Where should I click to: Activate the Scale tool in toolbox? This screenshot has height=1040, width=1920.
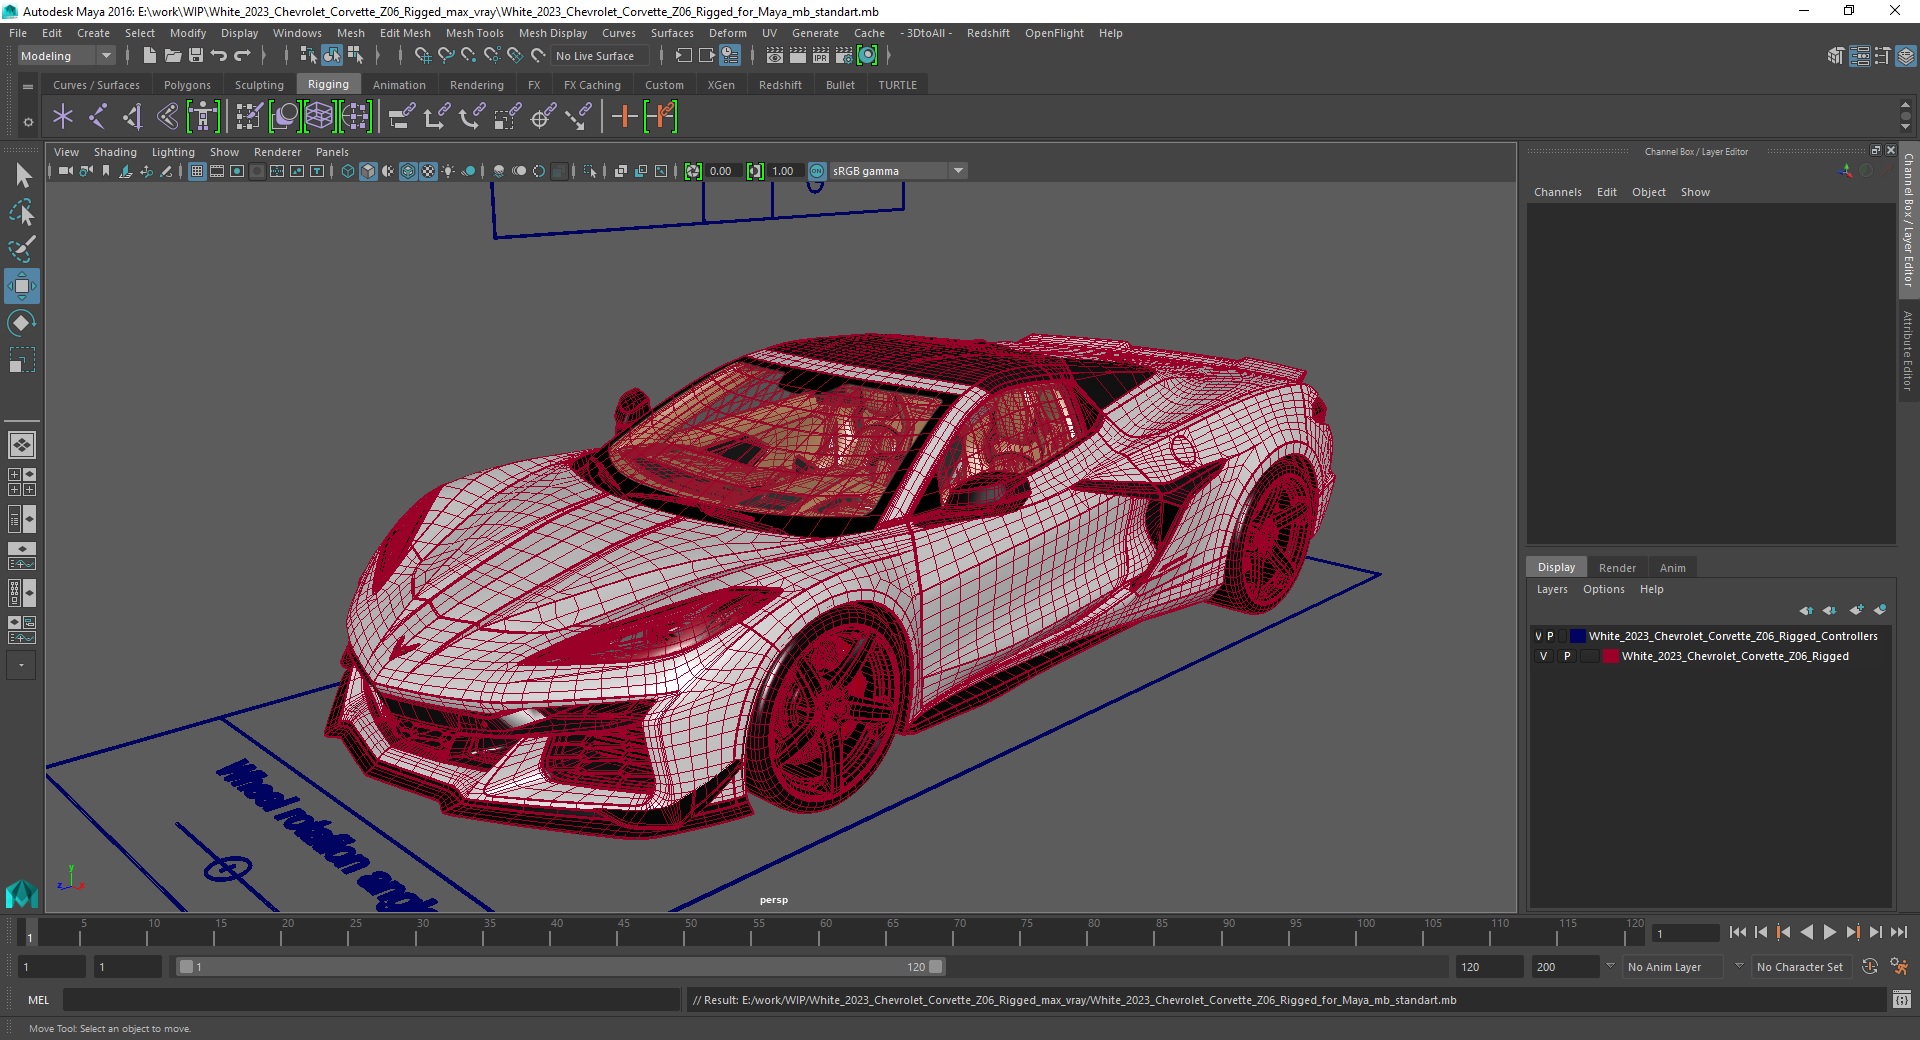[22, 360]
